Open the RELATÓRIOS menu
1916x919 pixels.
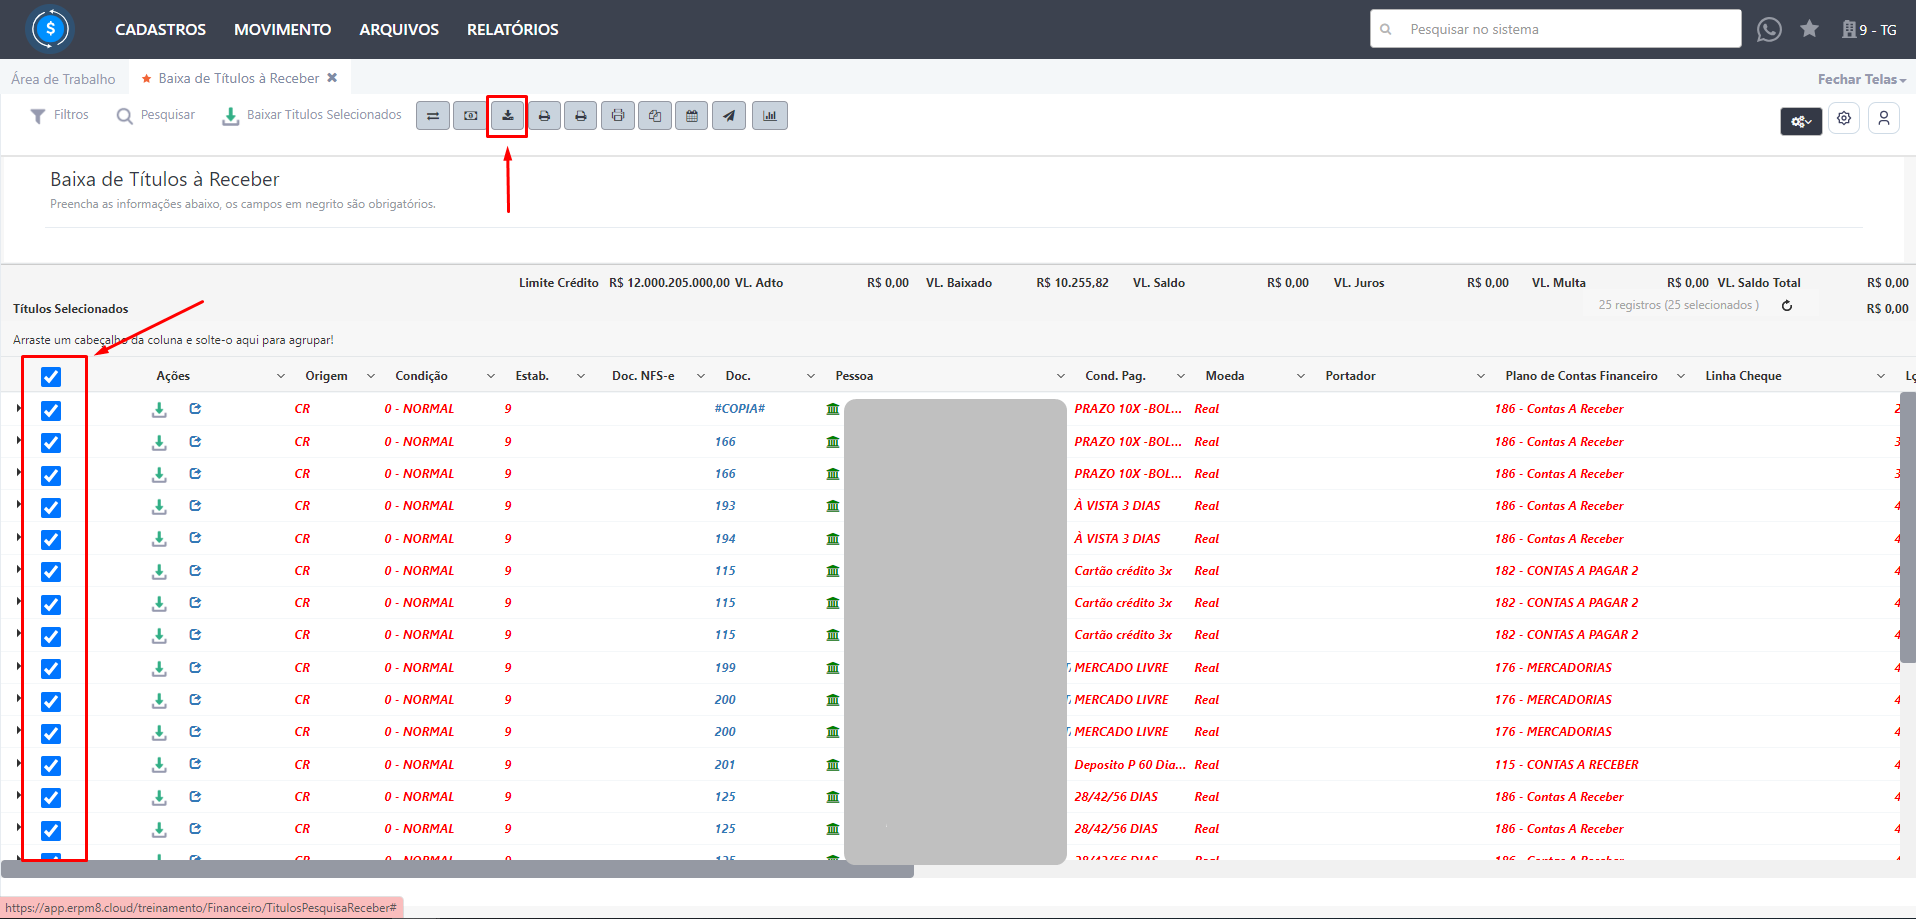click(x=513, y=29)
